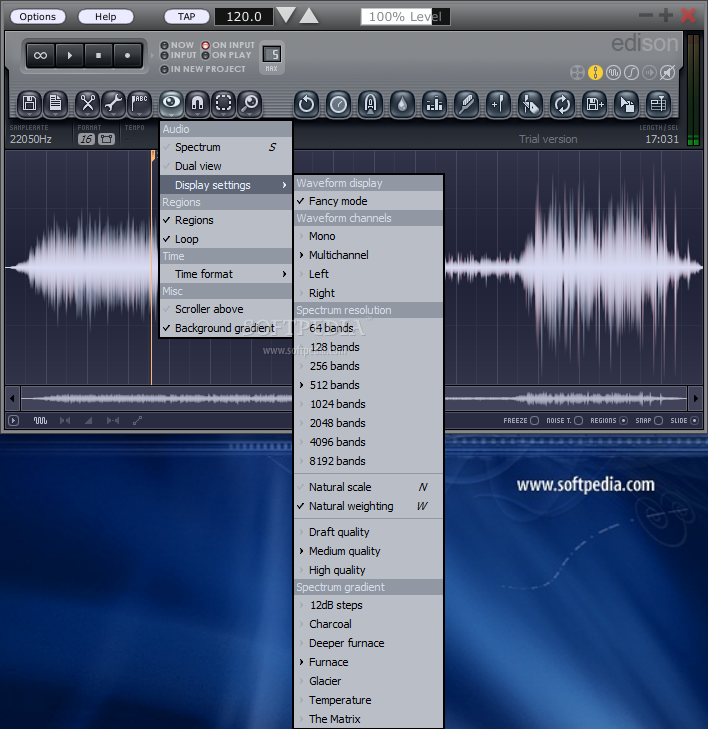Click the 120.0 tempo field
The width and height of the screenshot is (708, 729).
coord(244,17)
